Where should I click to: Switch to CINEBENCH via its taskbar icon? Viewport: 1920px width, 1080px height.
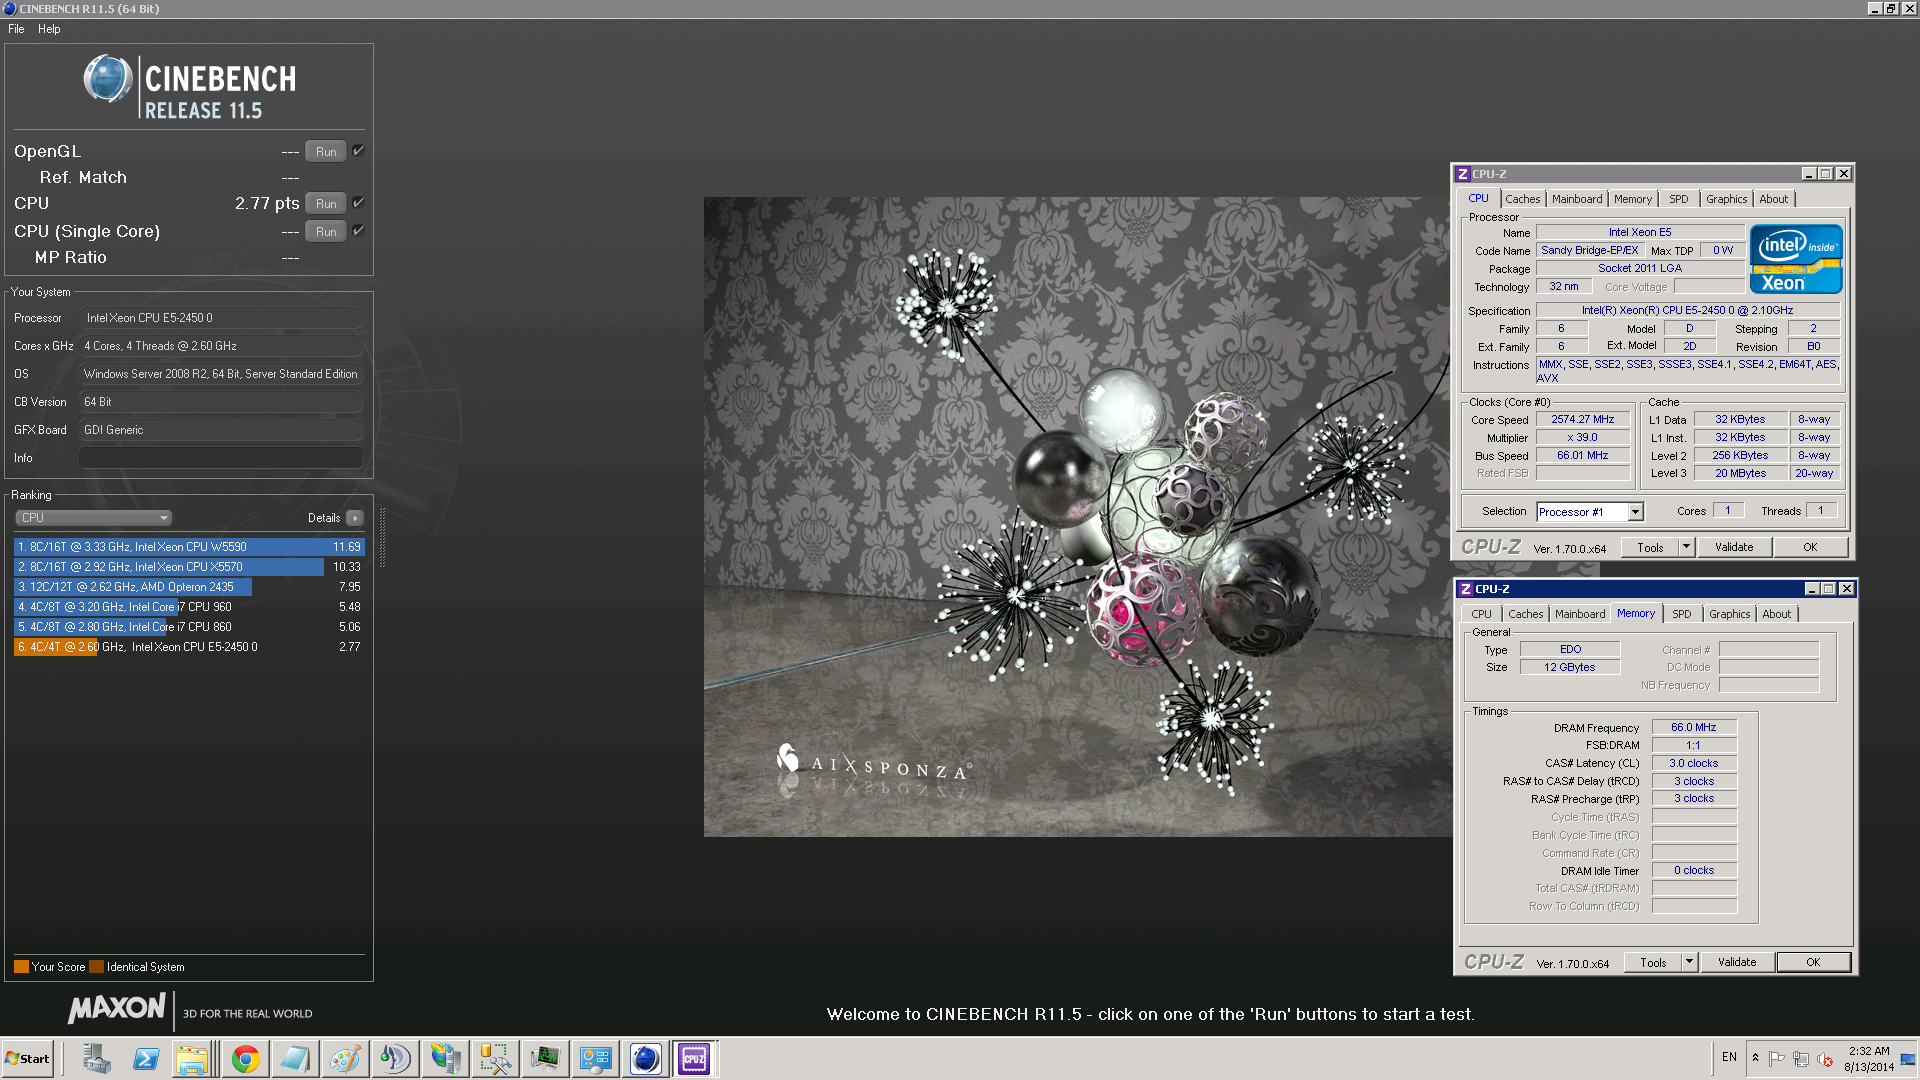pyautogui.click(x=646, y=1058)
